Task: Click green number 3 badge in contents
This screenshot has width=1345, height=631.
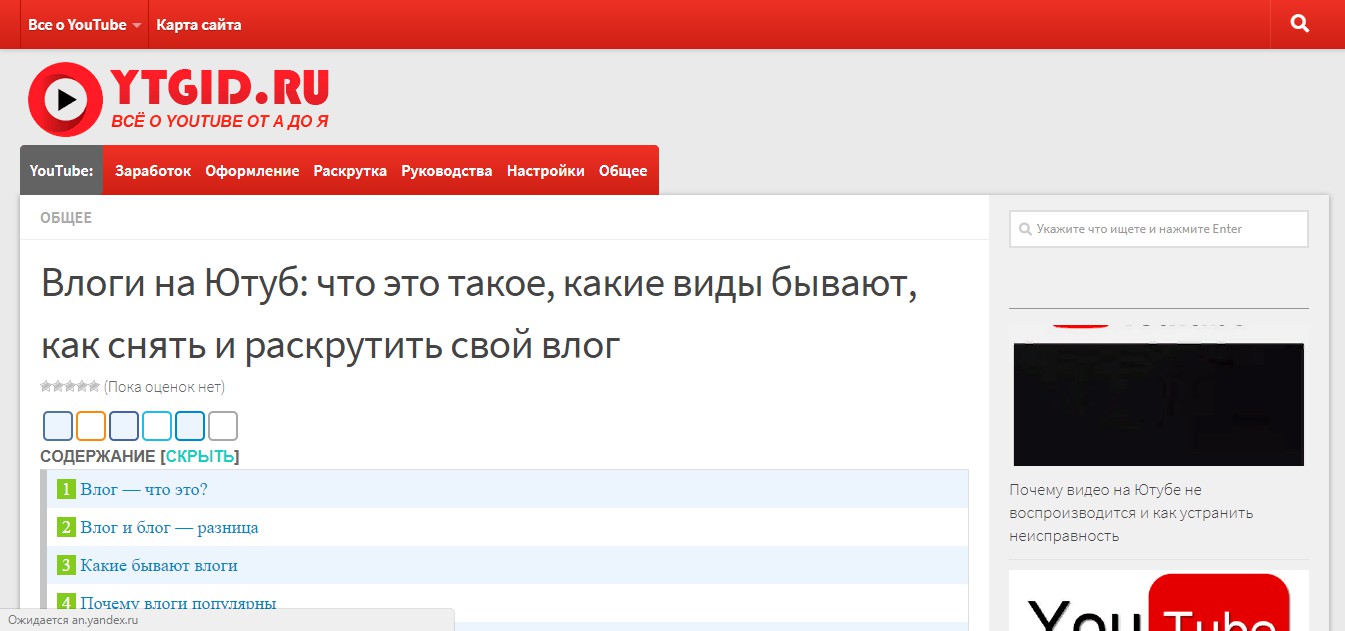Action: point(66,565)
